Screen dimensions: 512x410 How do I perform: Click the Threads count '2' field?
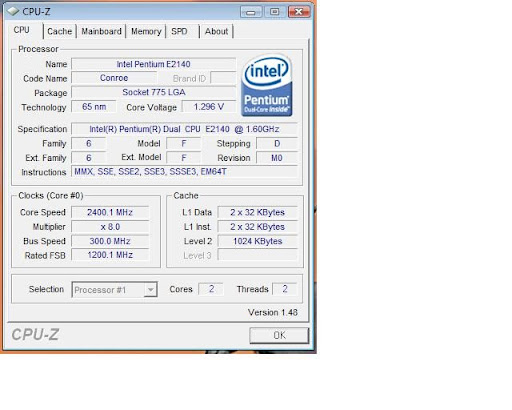coord(285,289)
